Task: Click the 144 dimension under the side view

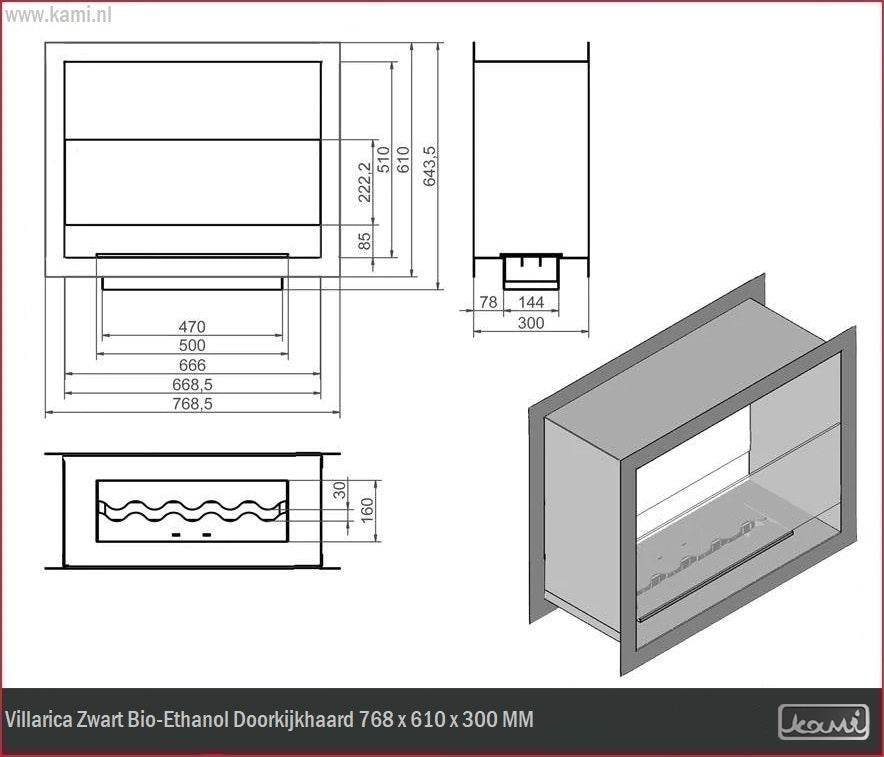Action: (531, 301)
